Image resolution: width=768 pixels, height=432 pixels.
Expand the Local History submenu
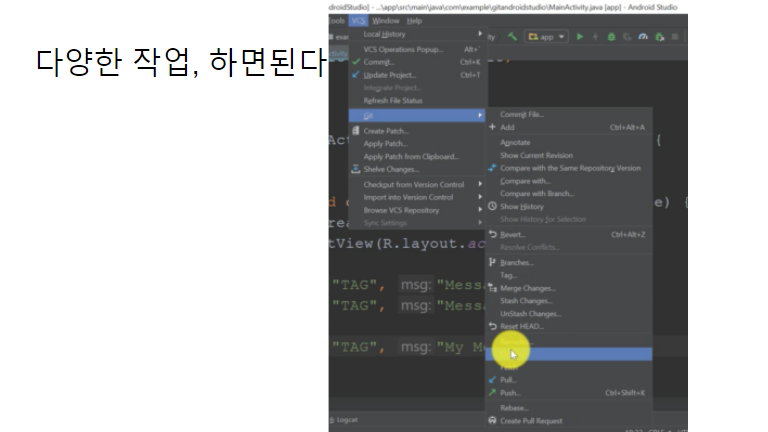[417, 34]
